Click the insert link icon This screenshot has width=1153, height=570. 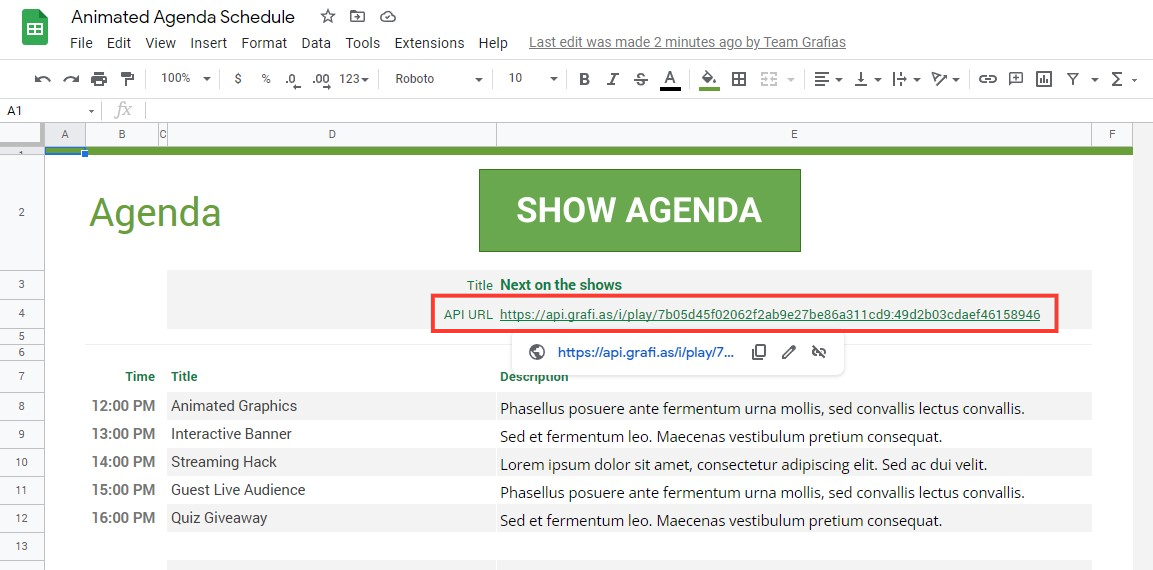(988, 79)
